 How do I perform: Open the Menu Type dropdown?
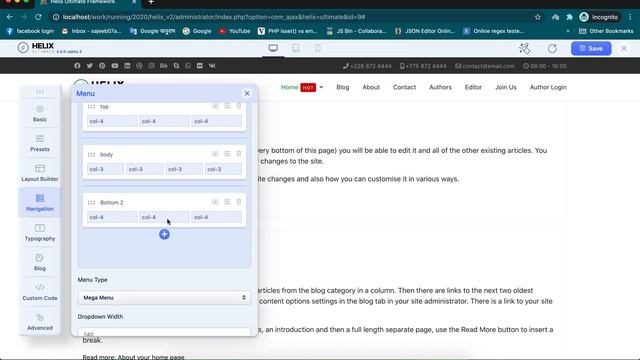pyautogui.click(x=164, y=298)
